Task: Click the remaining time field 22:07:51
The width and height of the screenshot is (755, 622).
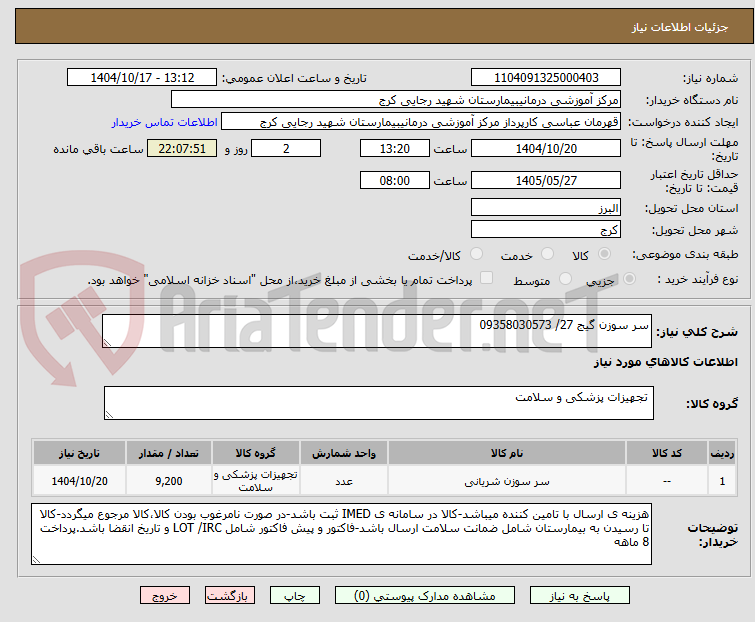Action: (x=182, y=148)
